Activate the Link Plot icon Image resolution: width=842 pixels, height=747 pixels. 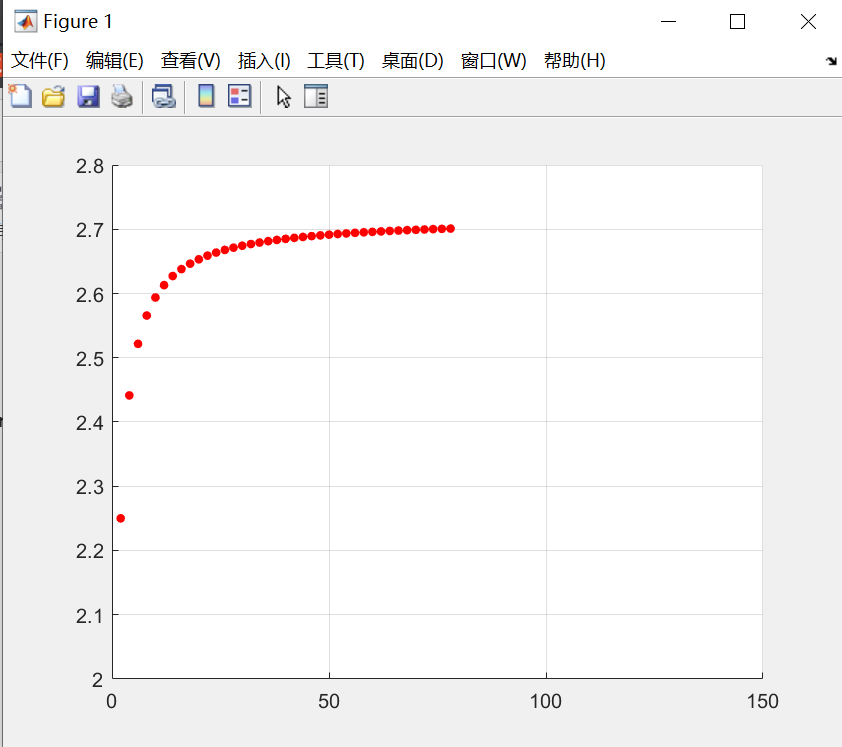tap(164, 96)
